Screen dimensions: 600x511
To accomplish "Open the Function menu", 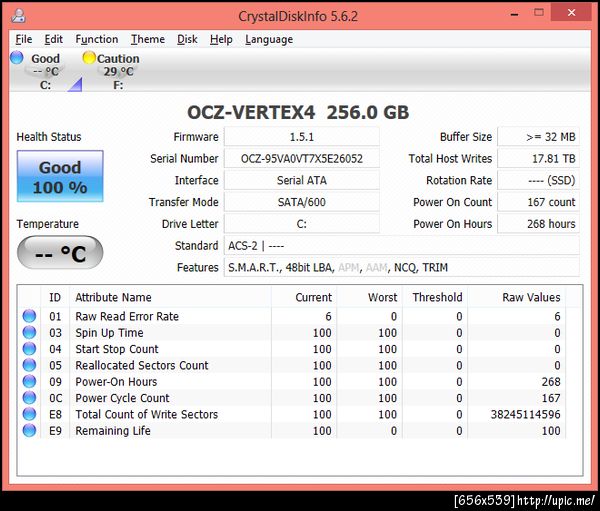I will (x=97, y=39).
